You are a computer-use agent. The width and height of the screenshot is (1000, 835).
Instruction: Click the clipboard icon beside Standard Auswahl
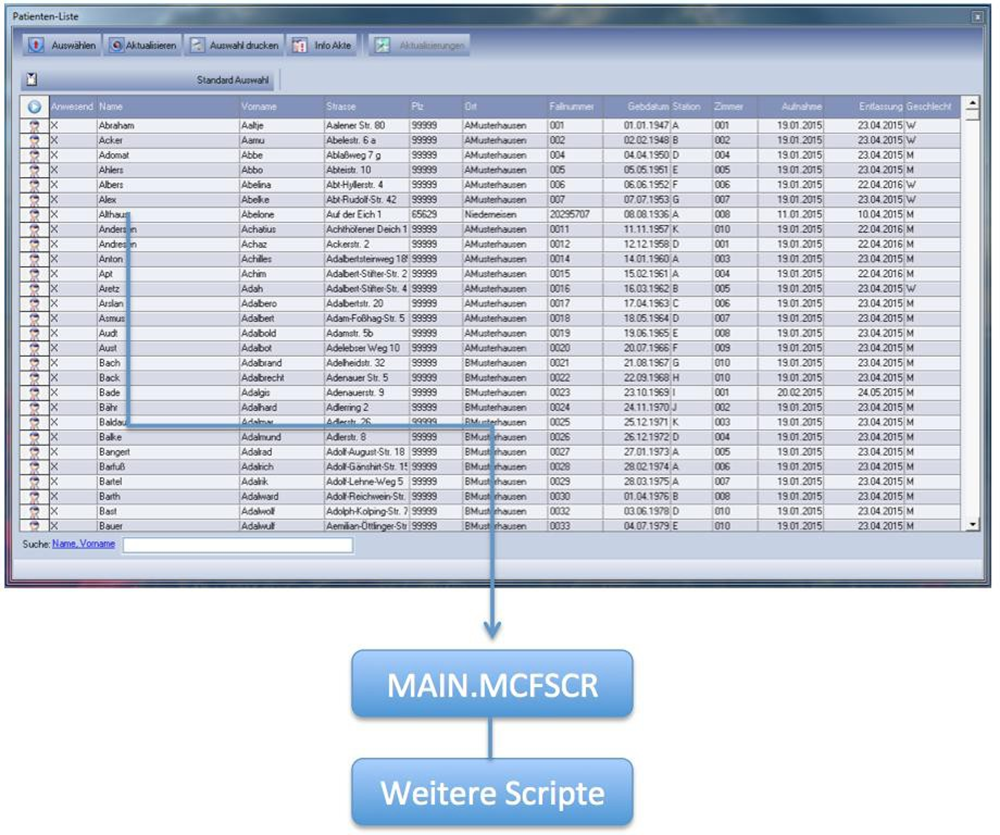(32, 79)
